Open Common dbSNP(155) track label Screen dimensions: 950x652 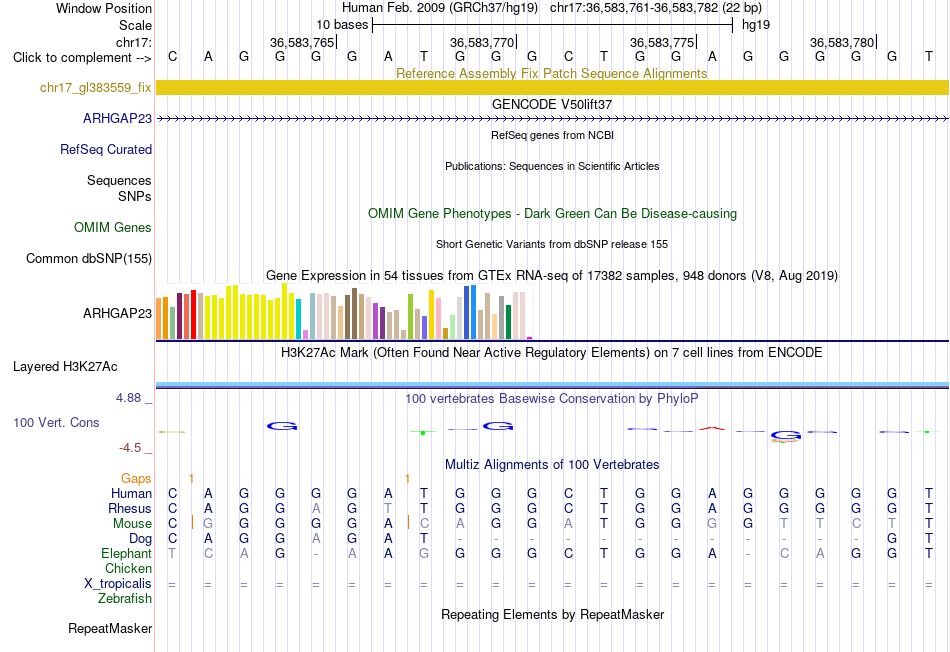click(89, 258)
